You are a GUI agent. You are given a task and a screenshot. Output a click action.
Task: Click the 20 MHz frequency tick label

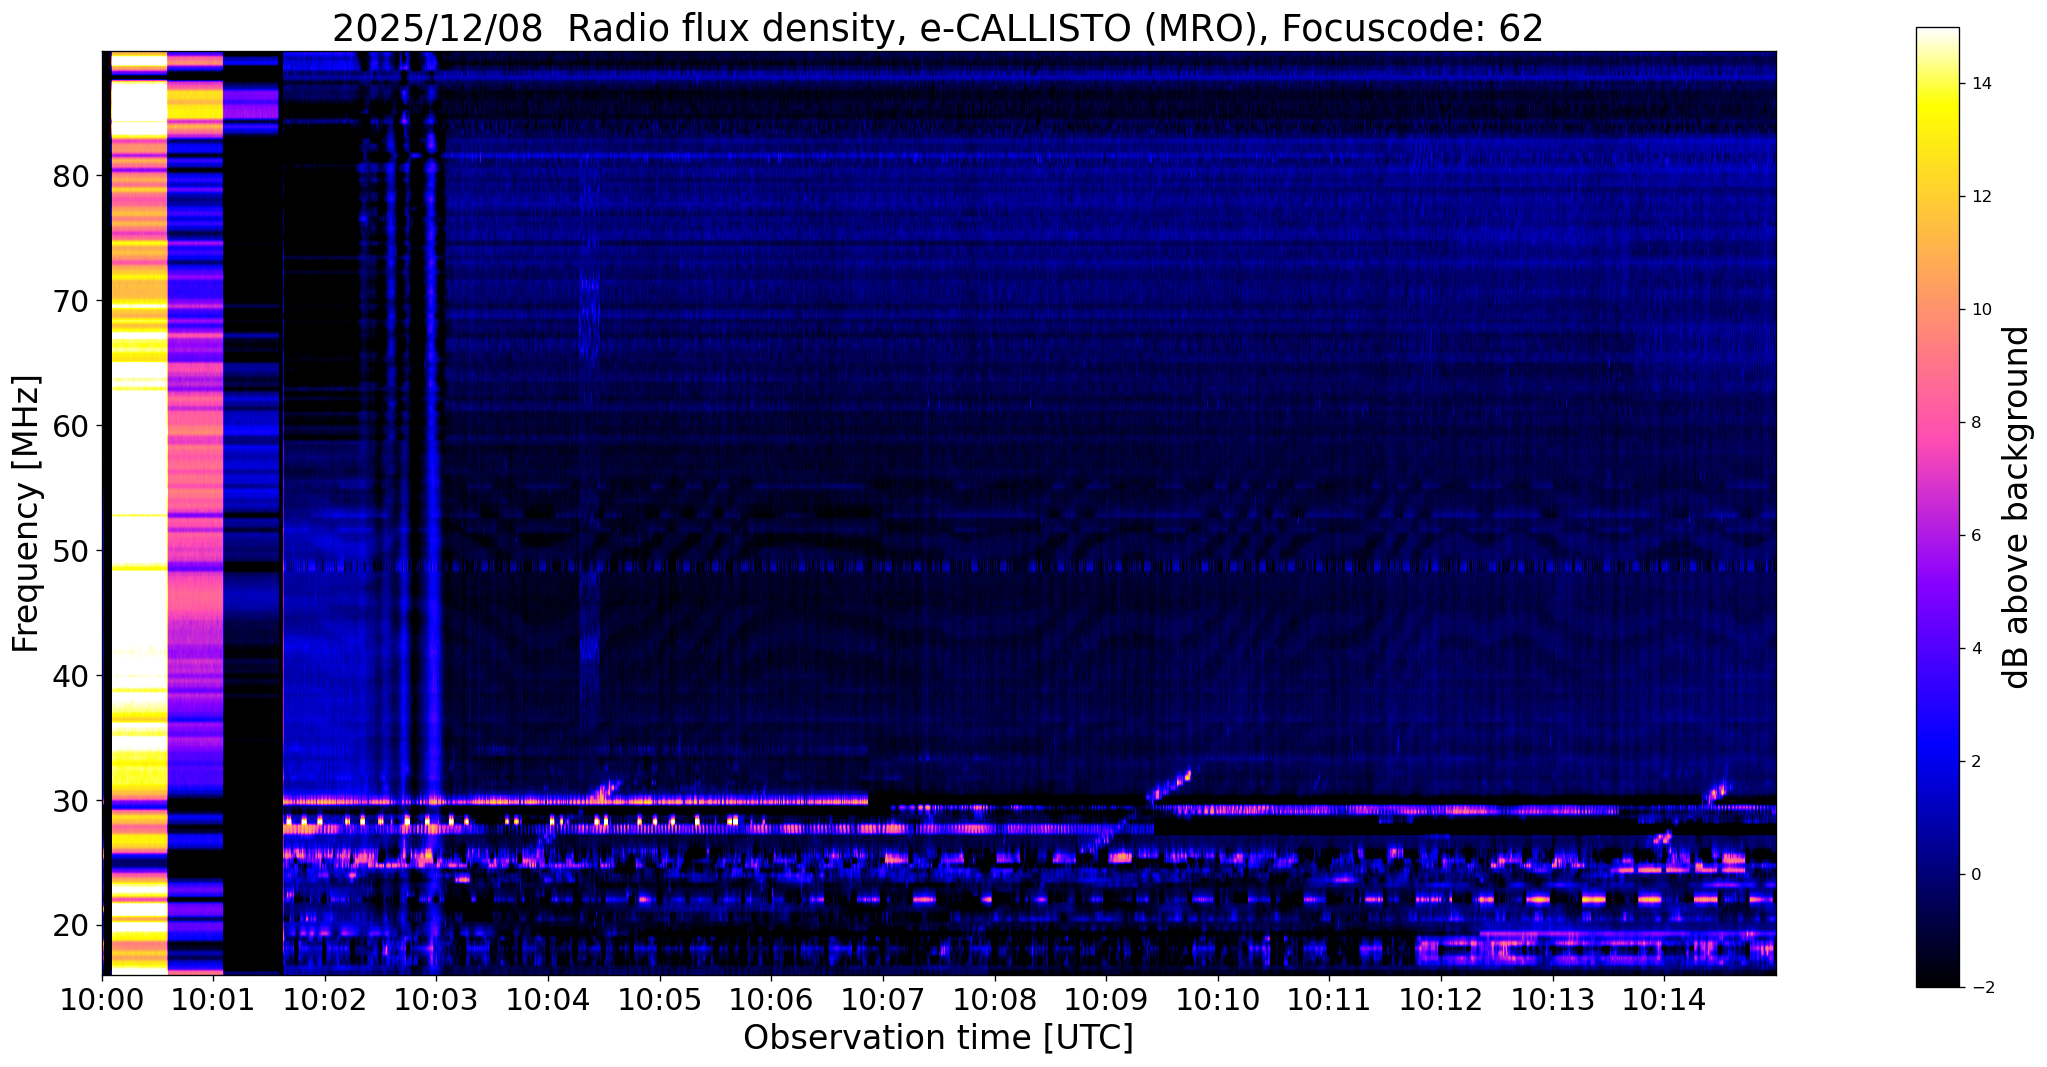click(71, 926)
